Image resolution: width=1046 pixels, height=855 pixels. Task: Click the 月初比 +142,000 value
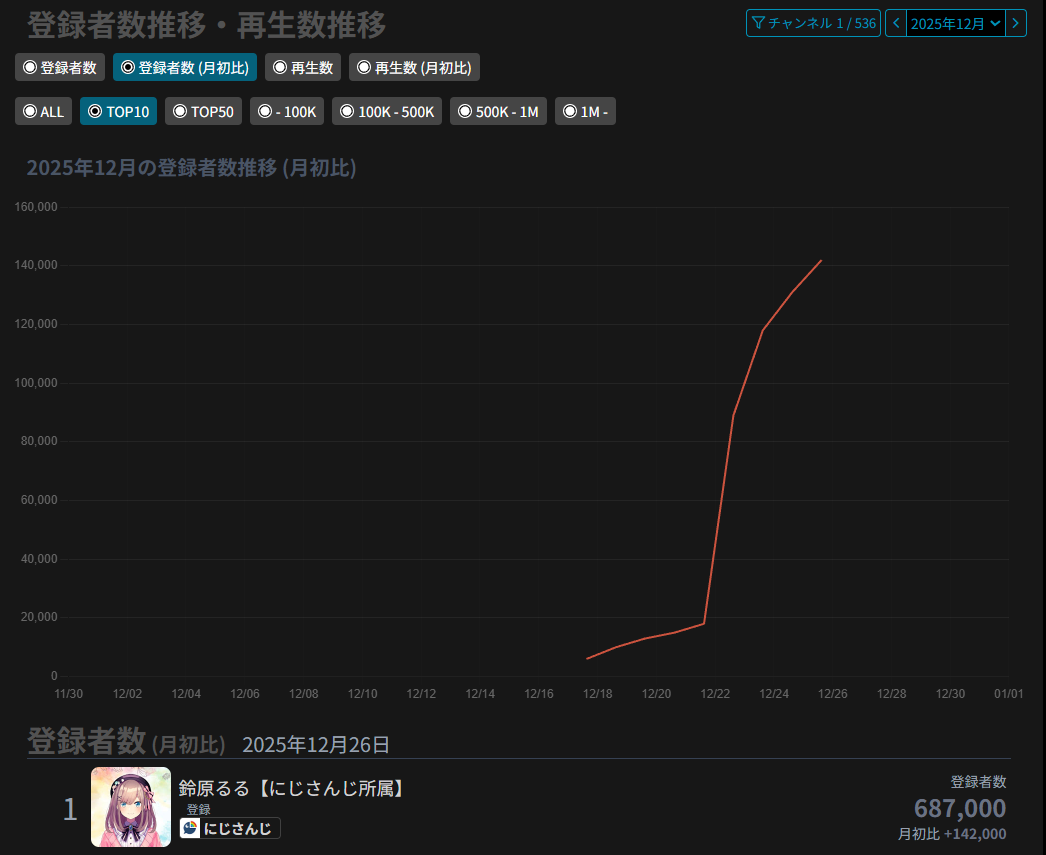pos(951,834)
